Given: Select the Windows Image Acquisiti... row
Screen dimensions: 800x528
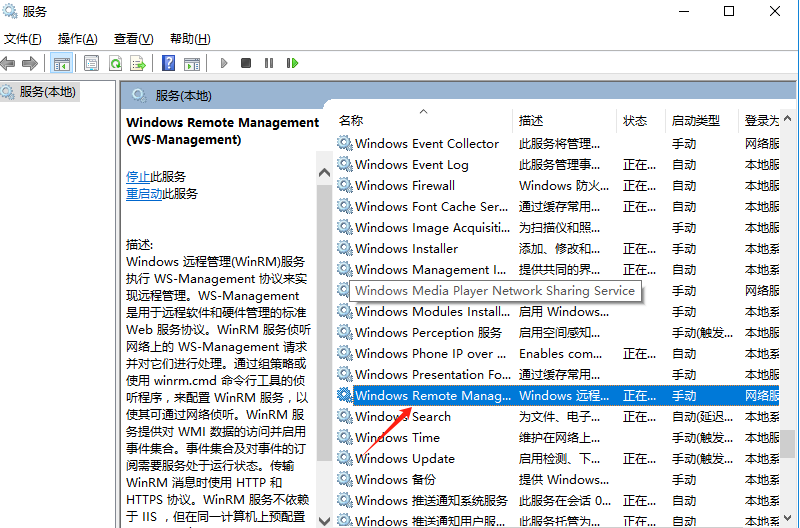Looking at the screenshot, I should (x=557, y=228).
